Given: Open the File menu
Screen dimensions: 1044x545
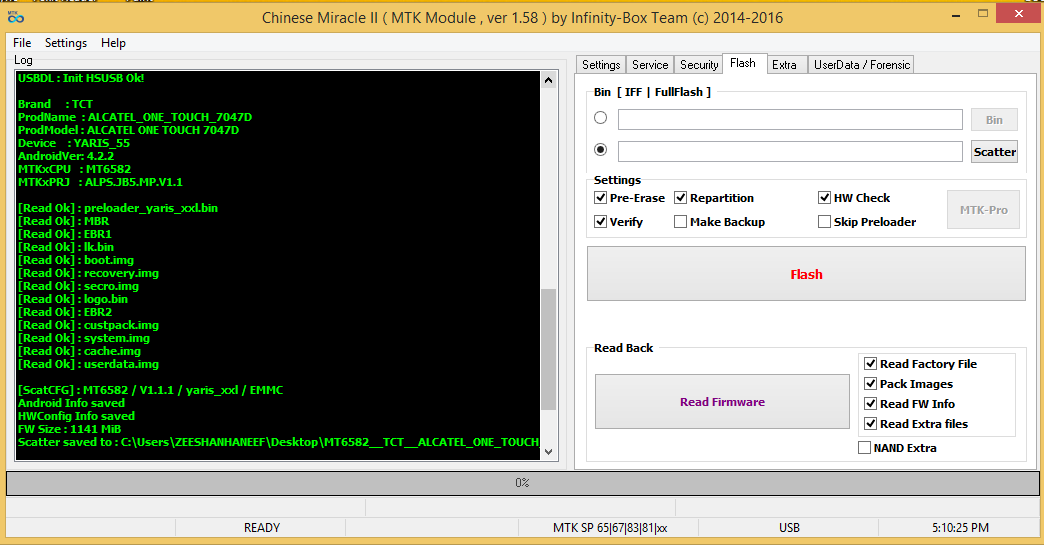Looking at the screenshot, I should [22, 43].
